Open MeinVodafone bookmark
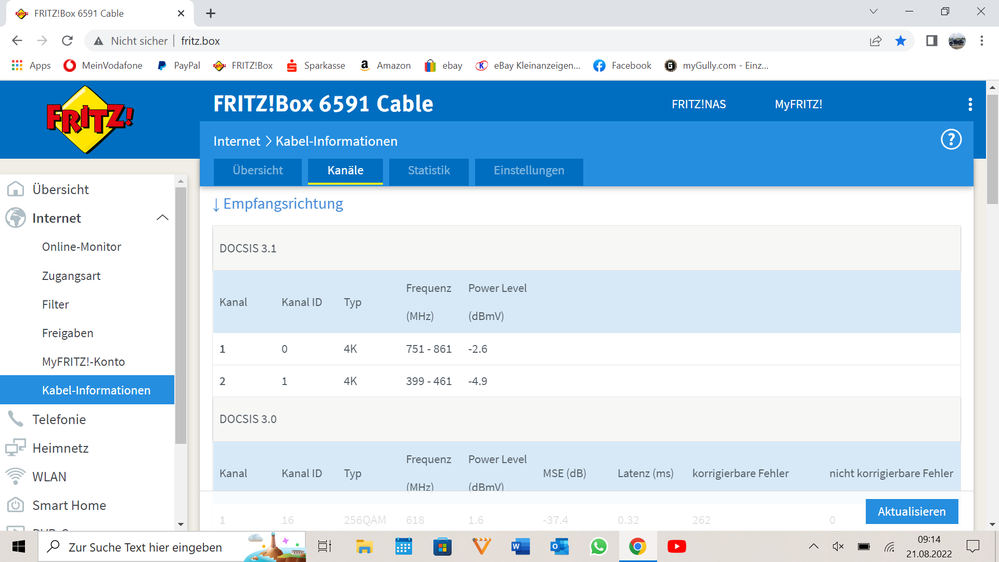999x562 pixels. coord(103,66)
